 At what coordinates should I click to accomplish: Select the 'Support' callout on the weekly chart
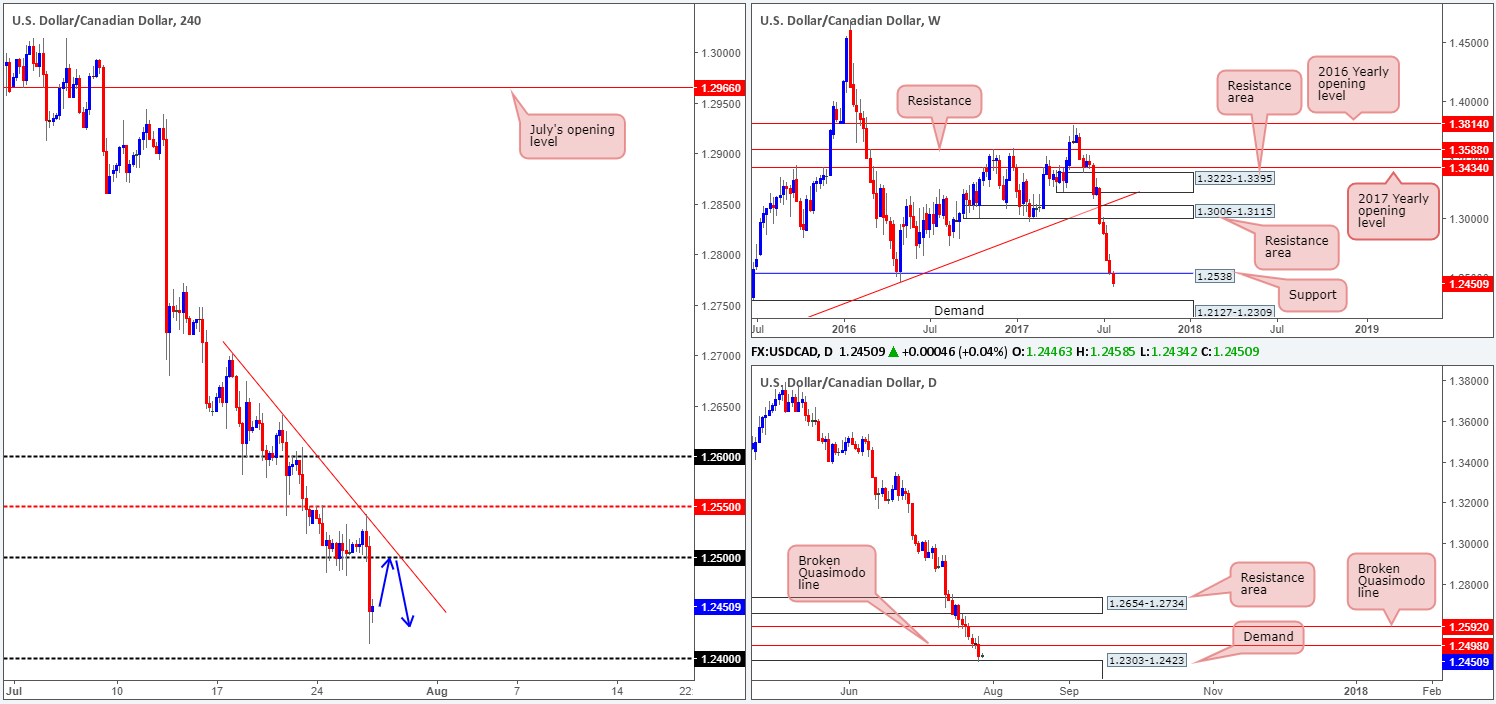click(1312, 295)
